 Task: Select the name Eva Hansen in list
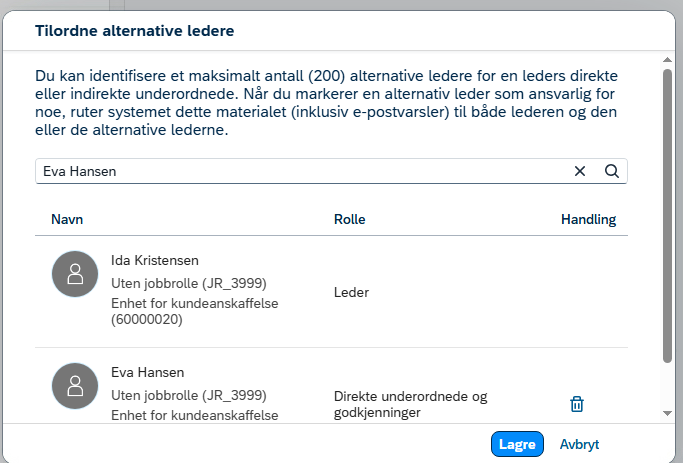148,372
